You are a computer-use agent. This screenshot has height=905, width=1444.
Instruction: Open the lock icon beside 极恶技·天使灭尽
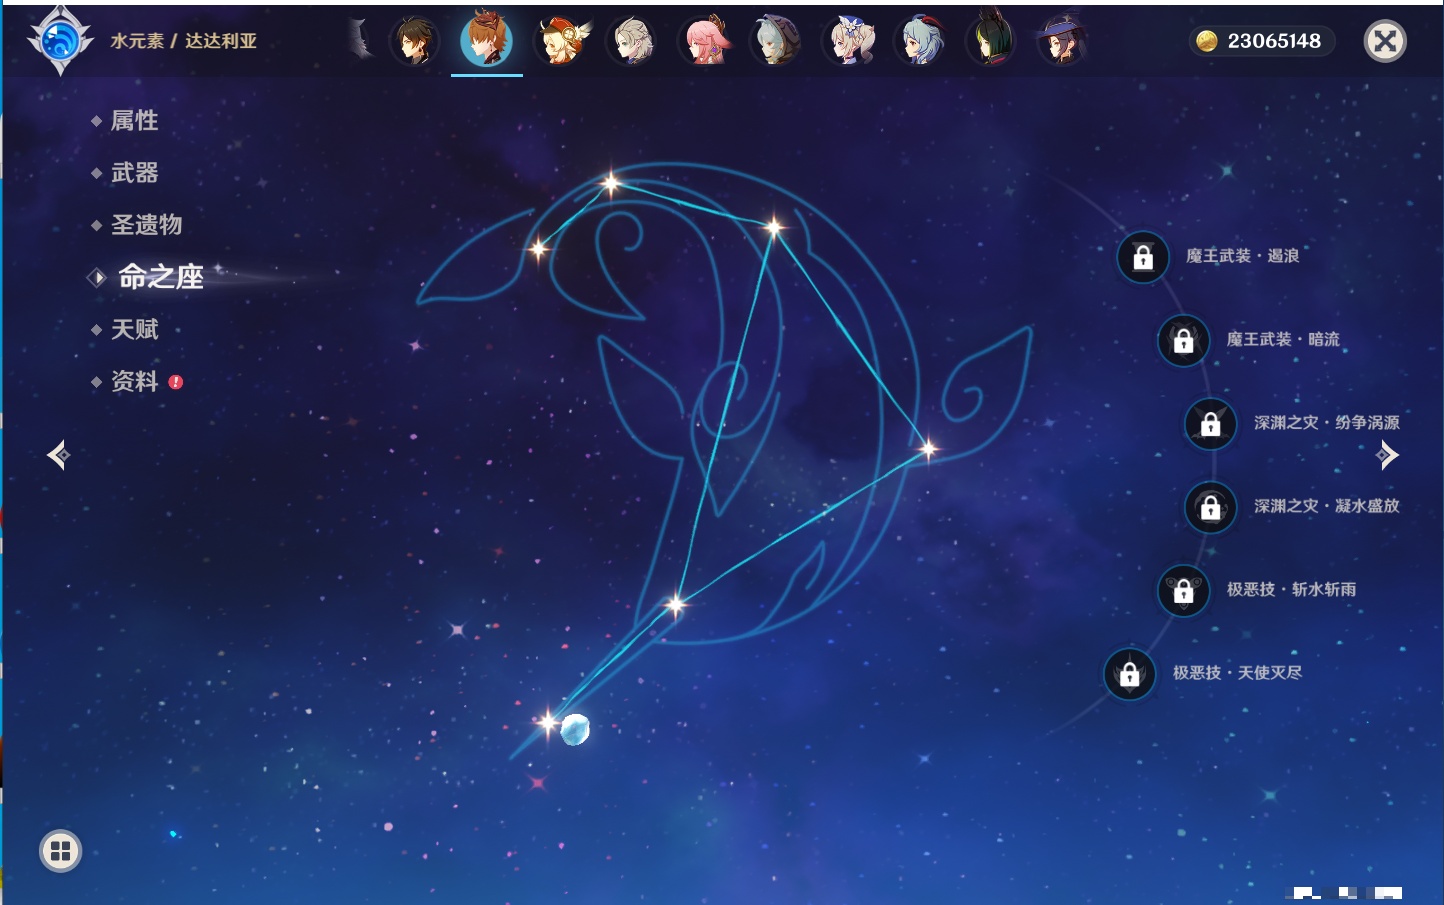point(1130,674)
